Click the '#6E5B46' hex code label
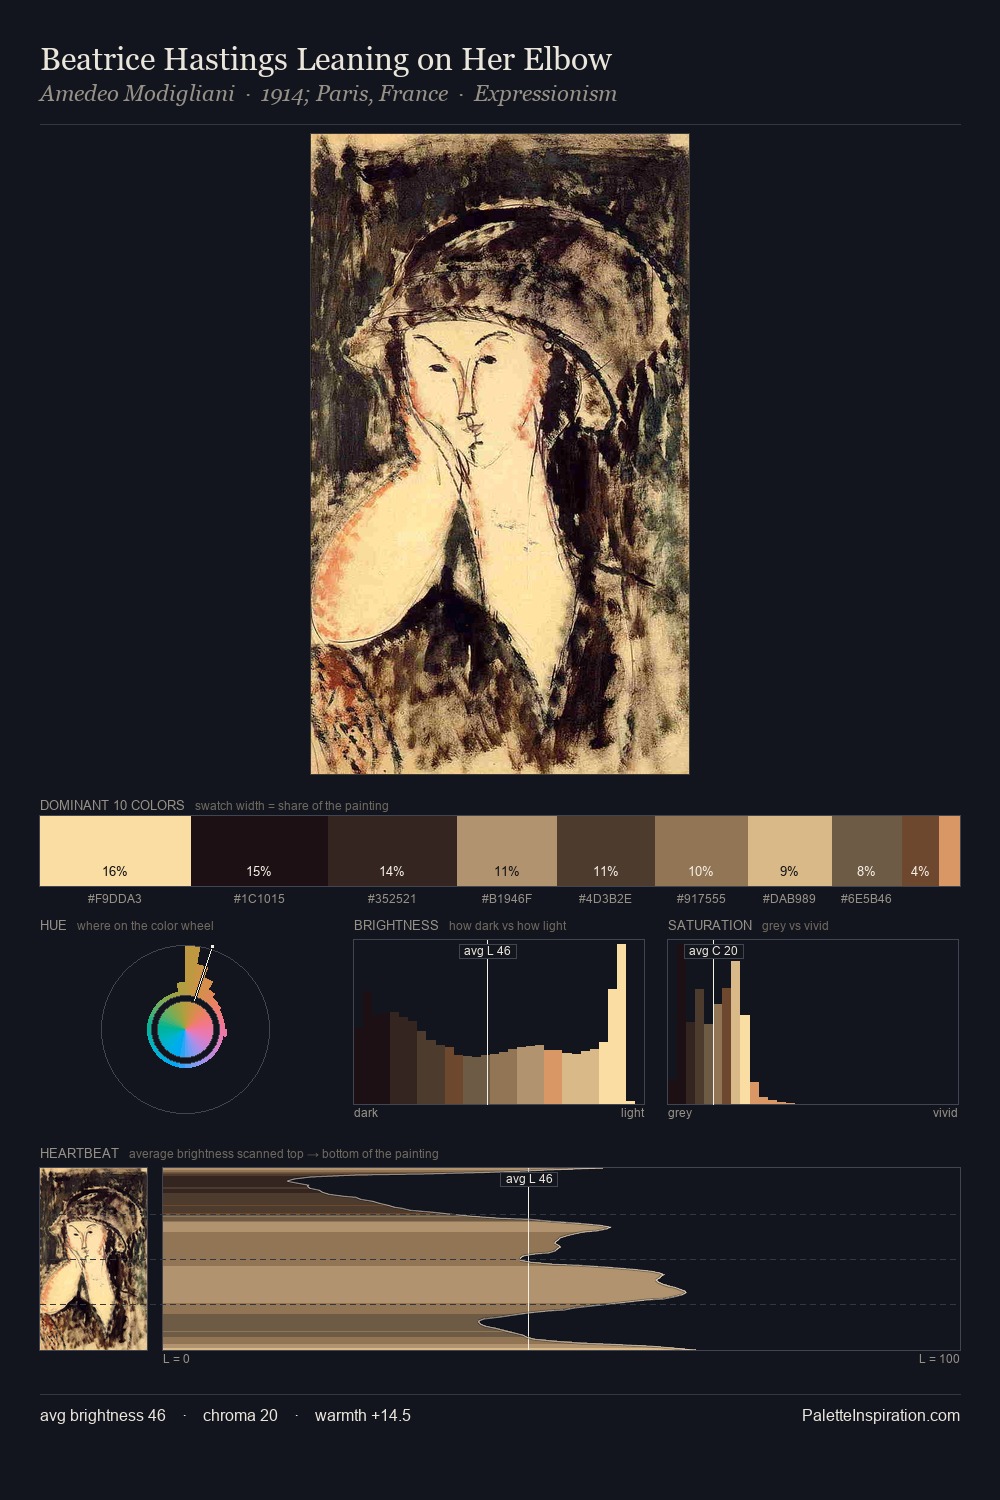The height and width of the screenshot is (1500, 1000). click(867, 898)
